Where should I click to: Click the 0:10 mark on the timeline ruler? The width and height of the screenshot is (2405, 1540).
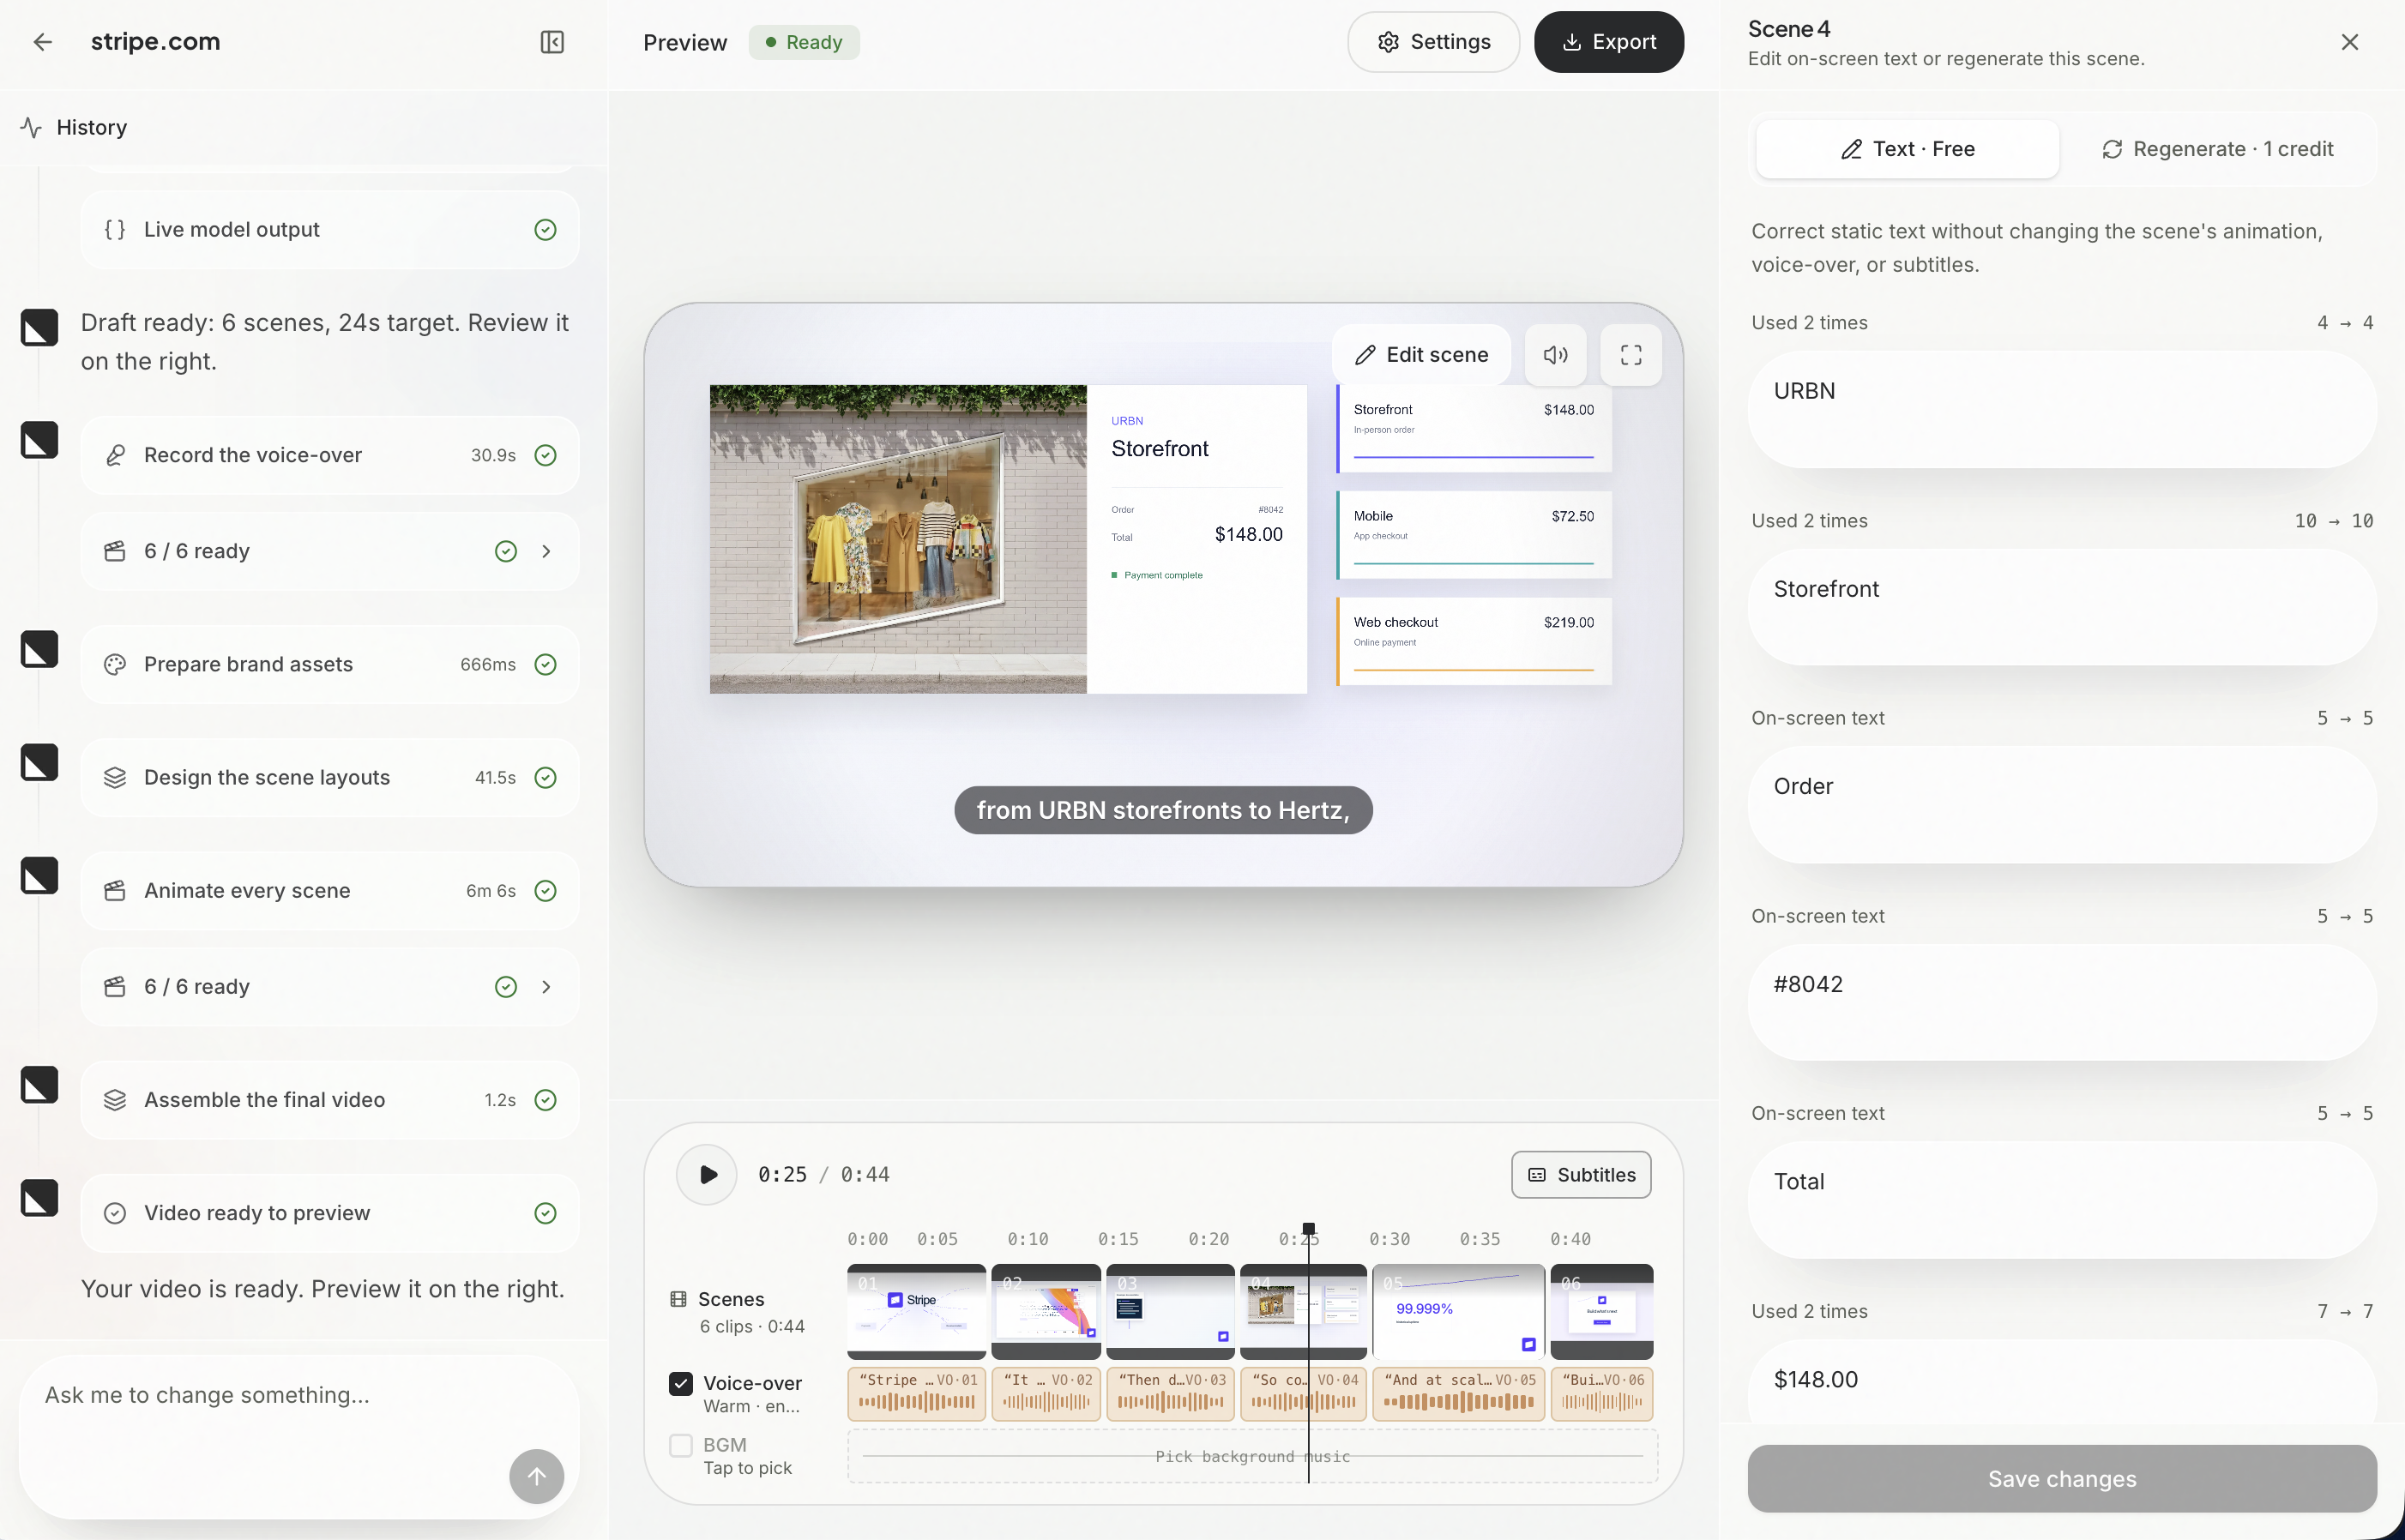pos(1027,1240)
